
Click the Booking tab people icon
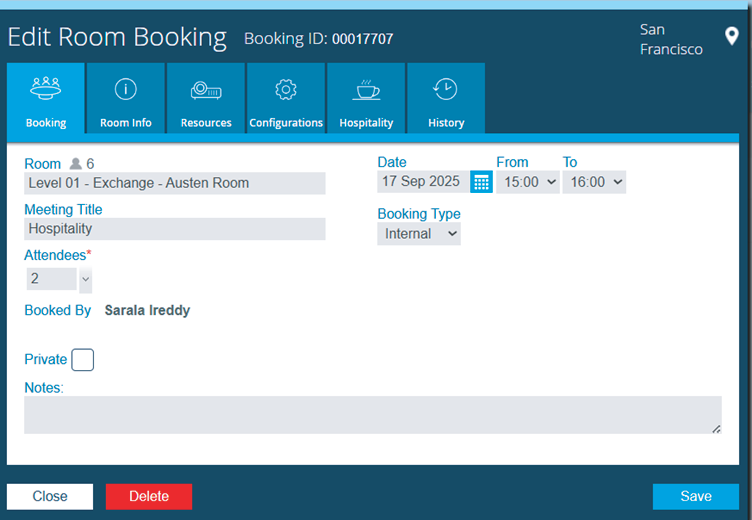pyautogui.click(x=46, y=89)
